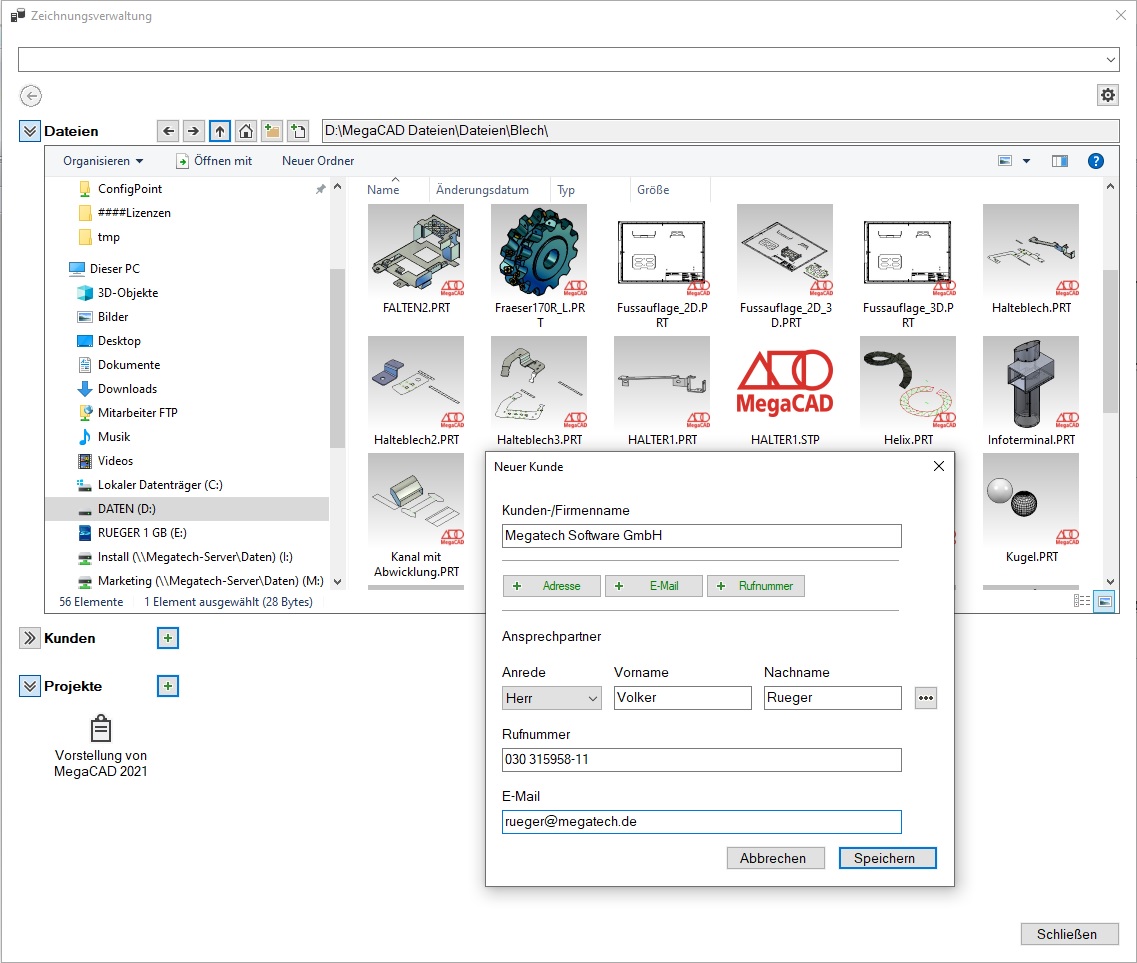Add a new project with Projekte plus icon

pos(168,686)
